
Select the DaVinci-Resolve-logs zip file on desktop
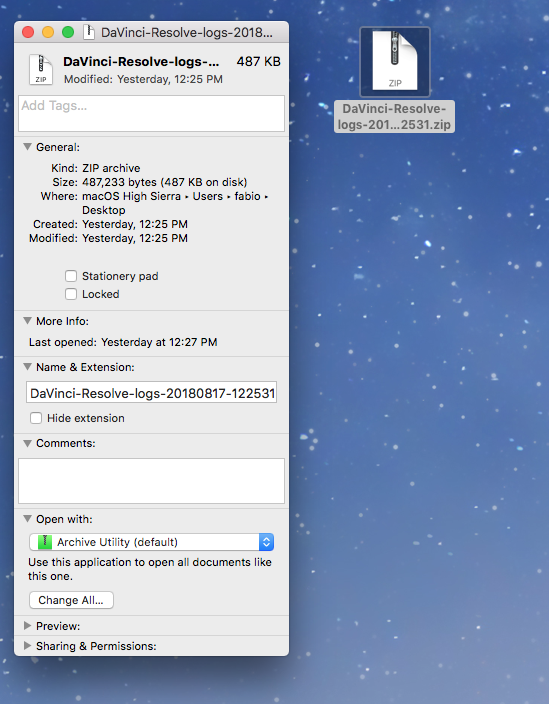pyautogui.click(x=395, y=62)
